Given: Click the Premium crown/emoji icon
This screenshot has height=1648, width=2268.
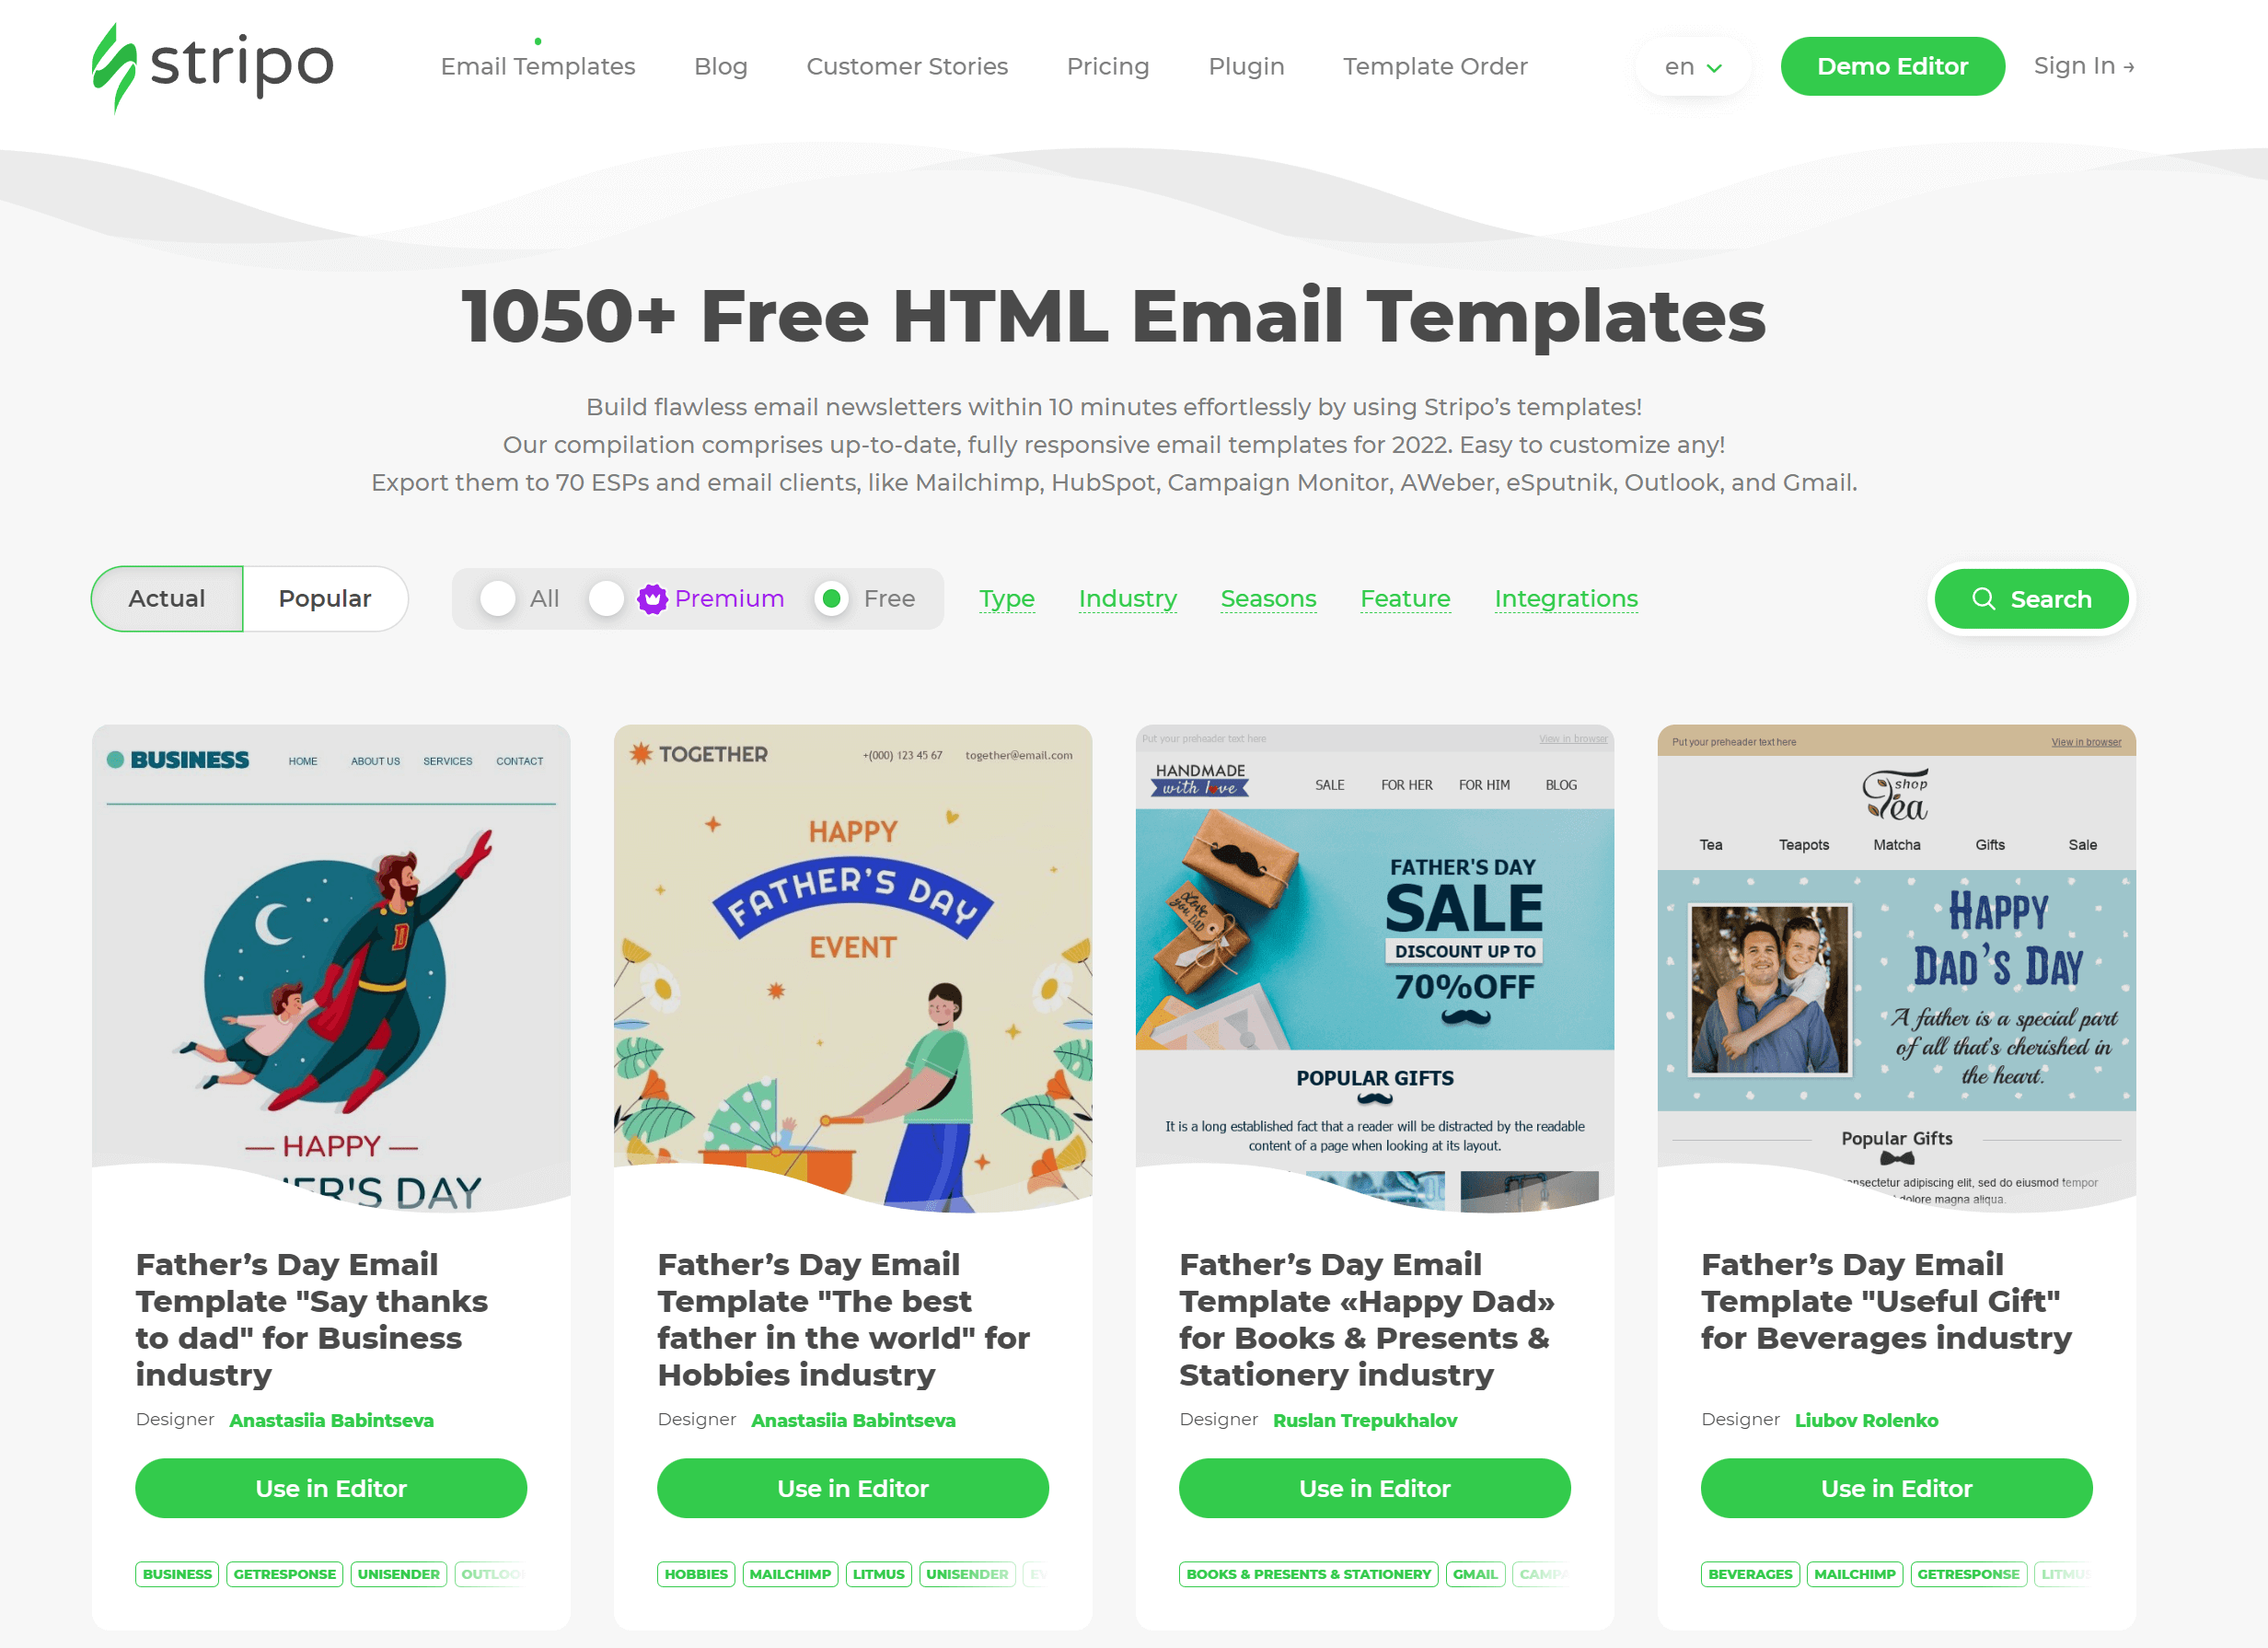Looking at the screenshot, I should click(652, 597).
